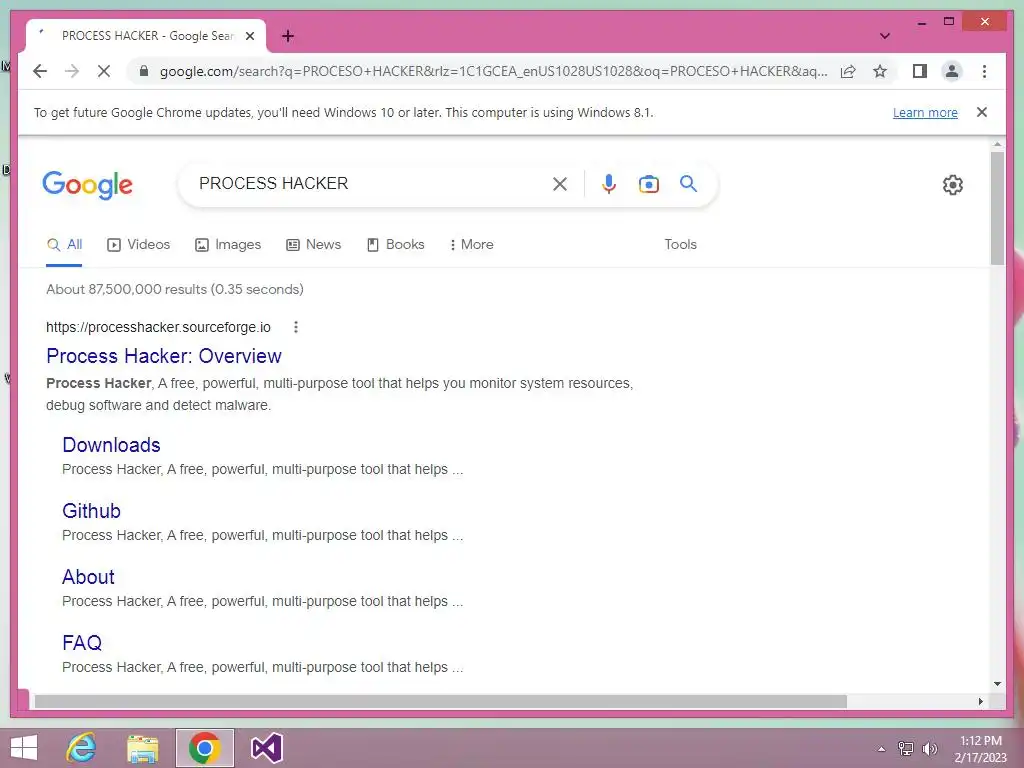1024x768 pixels.
Task: Click the scroll right arrow
Action: (980, 701)
